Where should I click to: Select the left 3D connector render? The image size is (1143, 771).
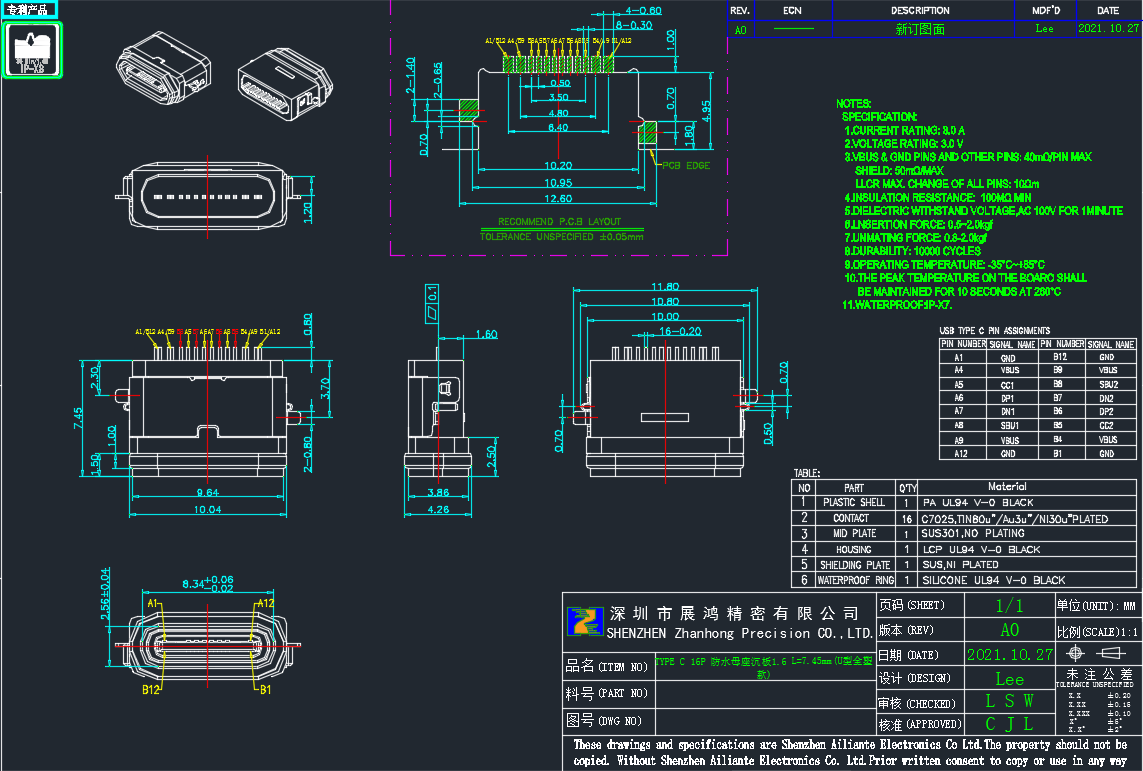tap(163, 69)
